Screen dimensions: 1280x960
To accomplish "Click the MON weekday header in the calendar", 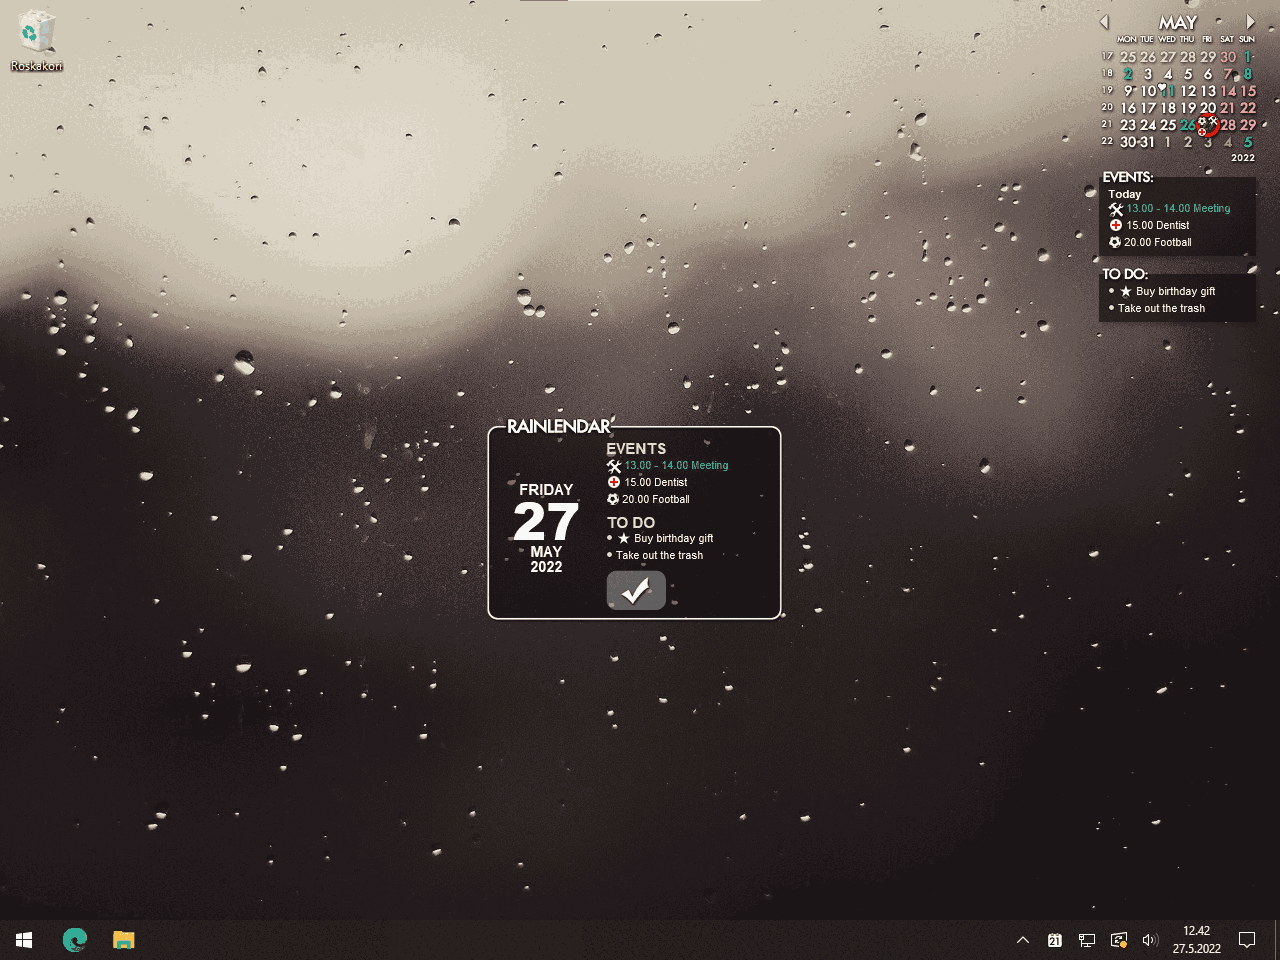I will pyautogui.click(x=1127, y=39).
